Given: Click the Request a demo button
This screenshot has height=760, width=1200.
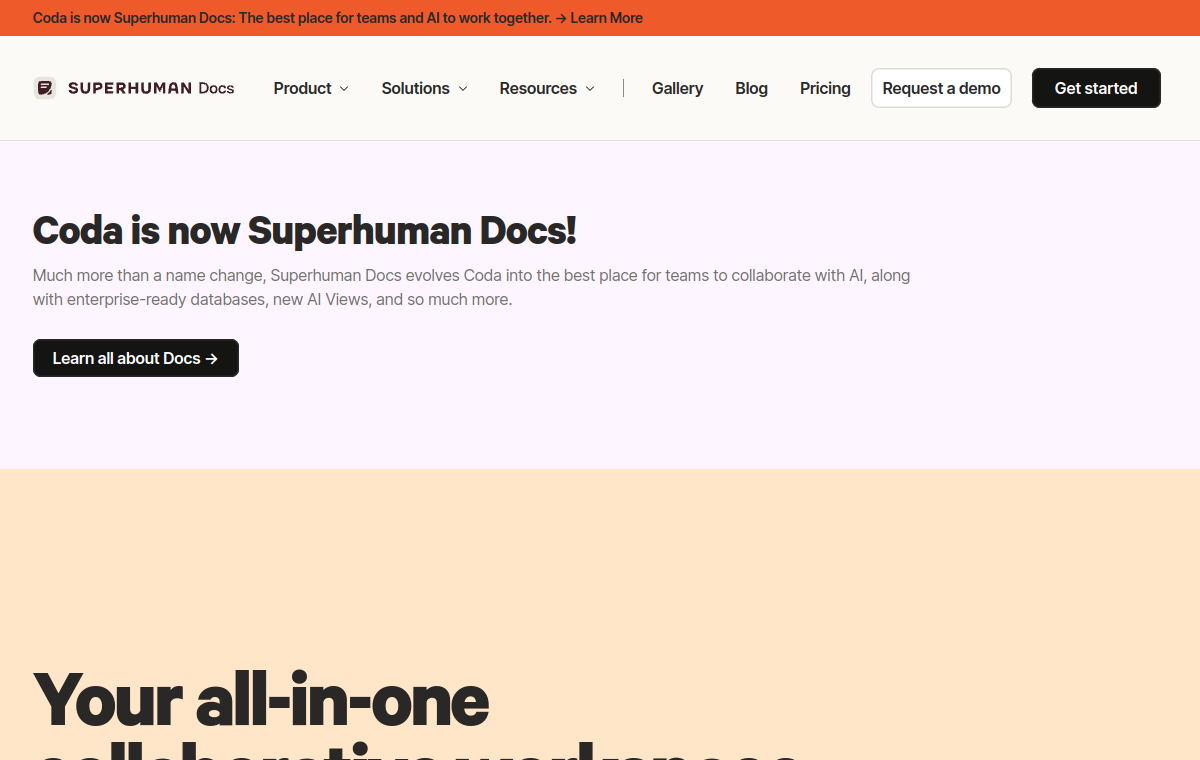Looking at the screenshot, I should 941,88.
